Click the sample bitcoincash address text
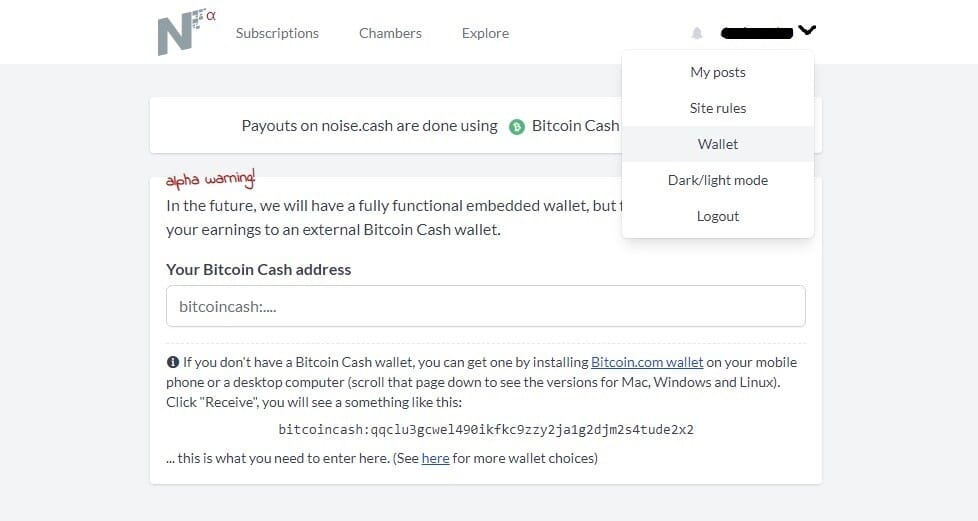The width and height of the screenshot is (978, 521). [x=486, y=429]
